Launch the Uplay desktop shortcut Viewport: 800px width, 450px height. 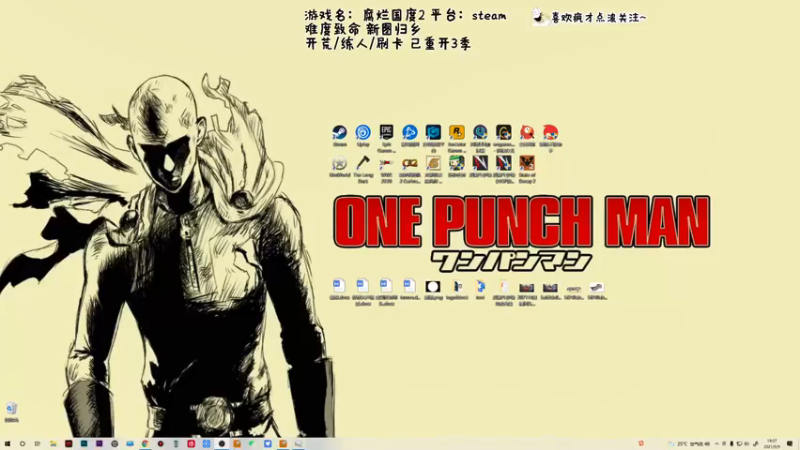[363, 136]
